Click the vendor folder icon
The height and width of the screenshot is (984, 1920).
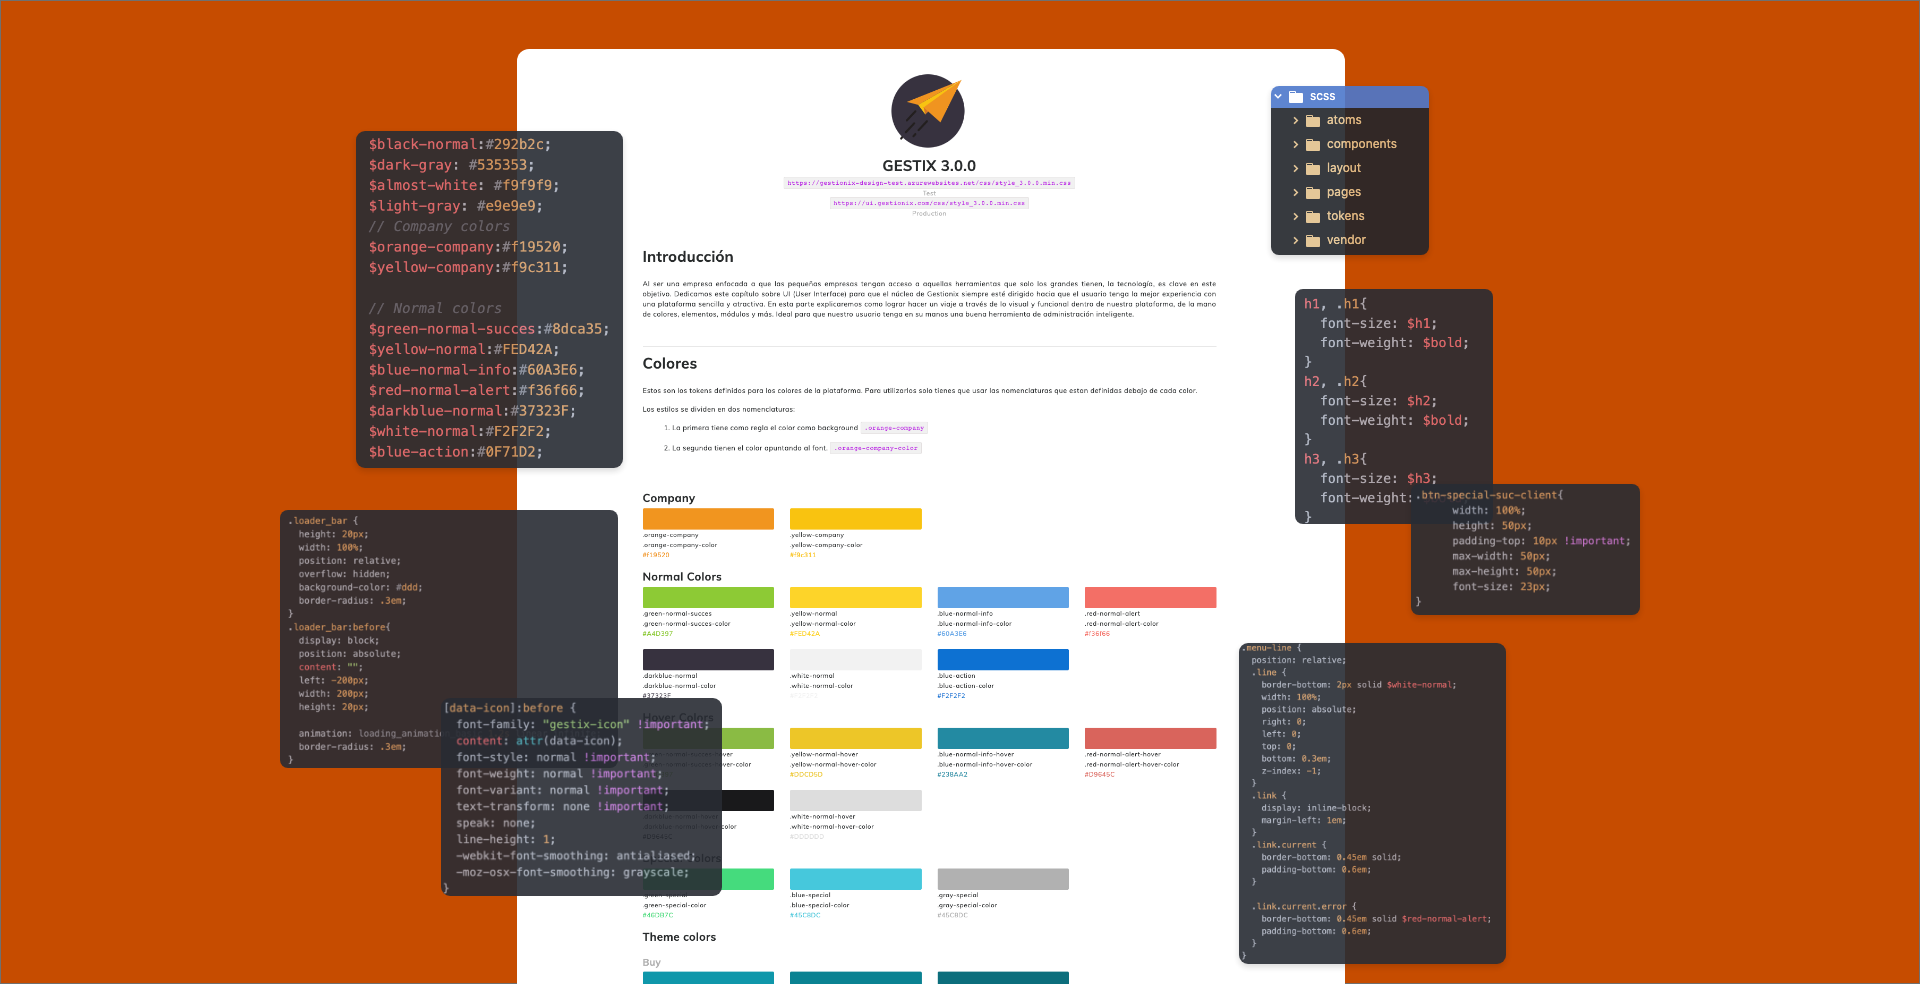coord(1313,241)
